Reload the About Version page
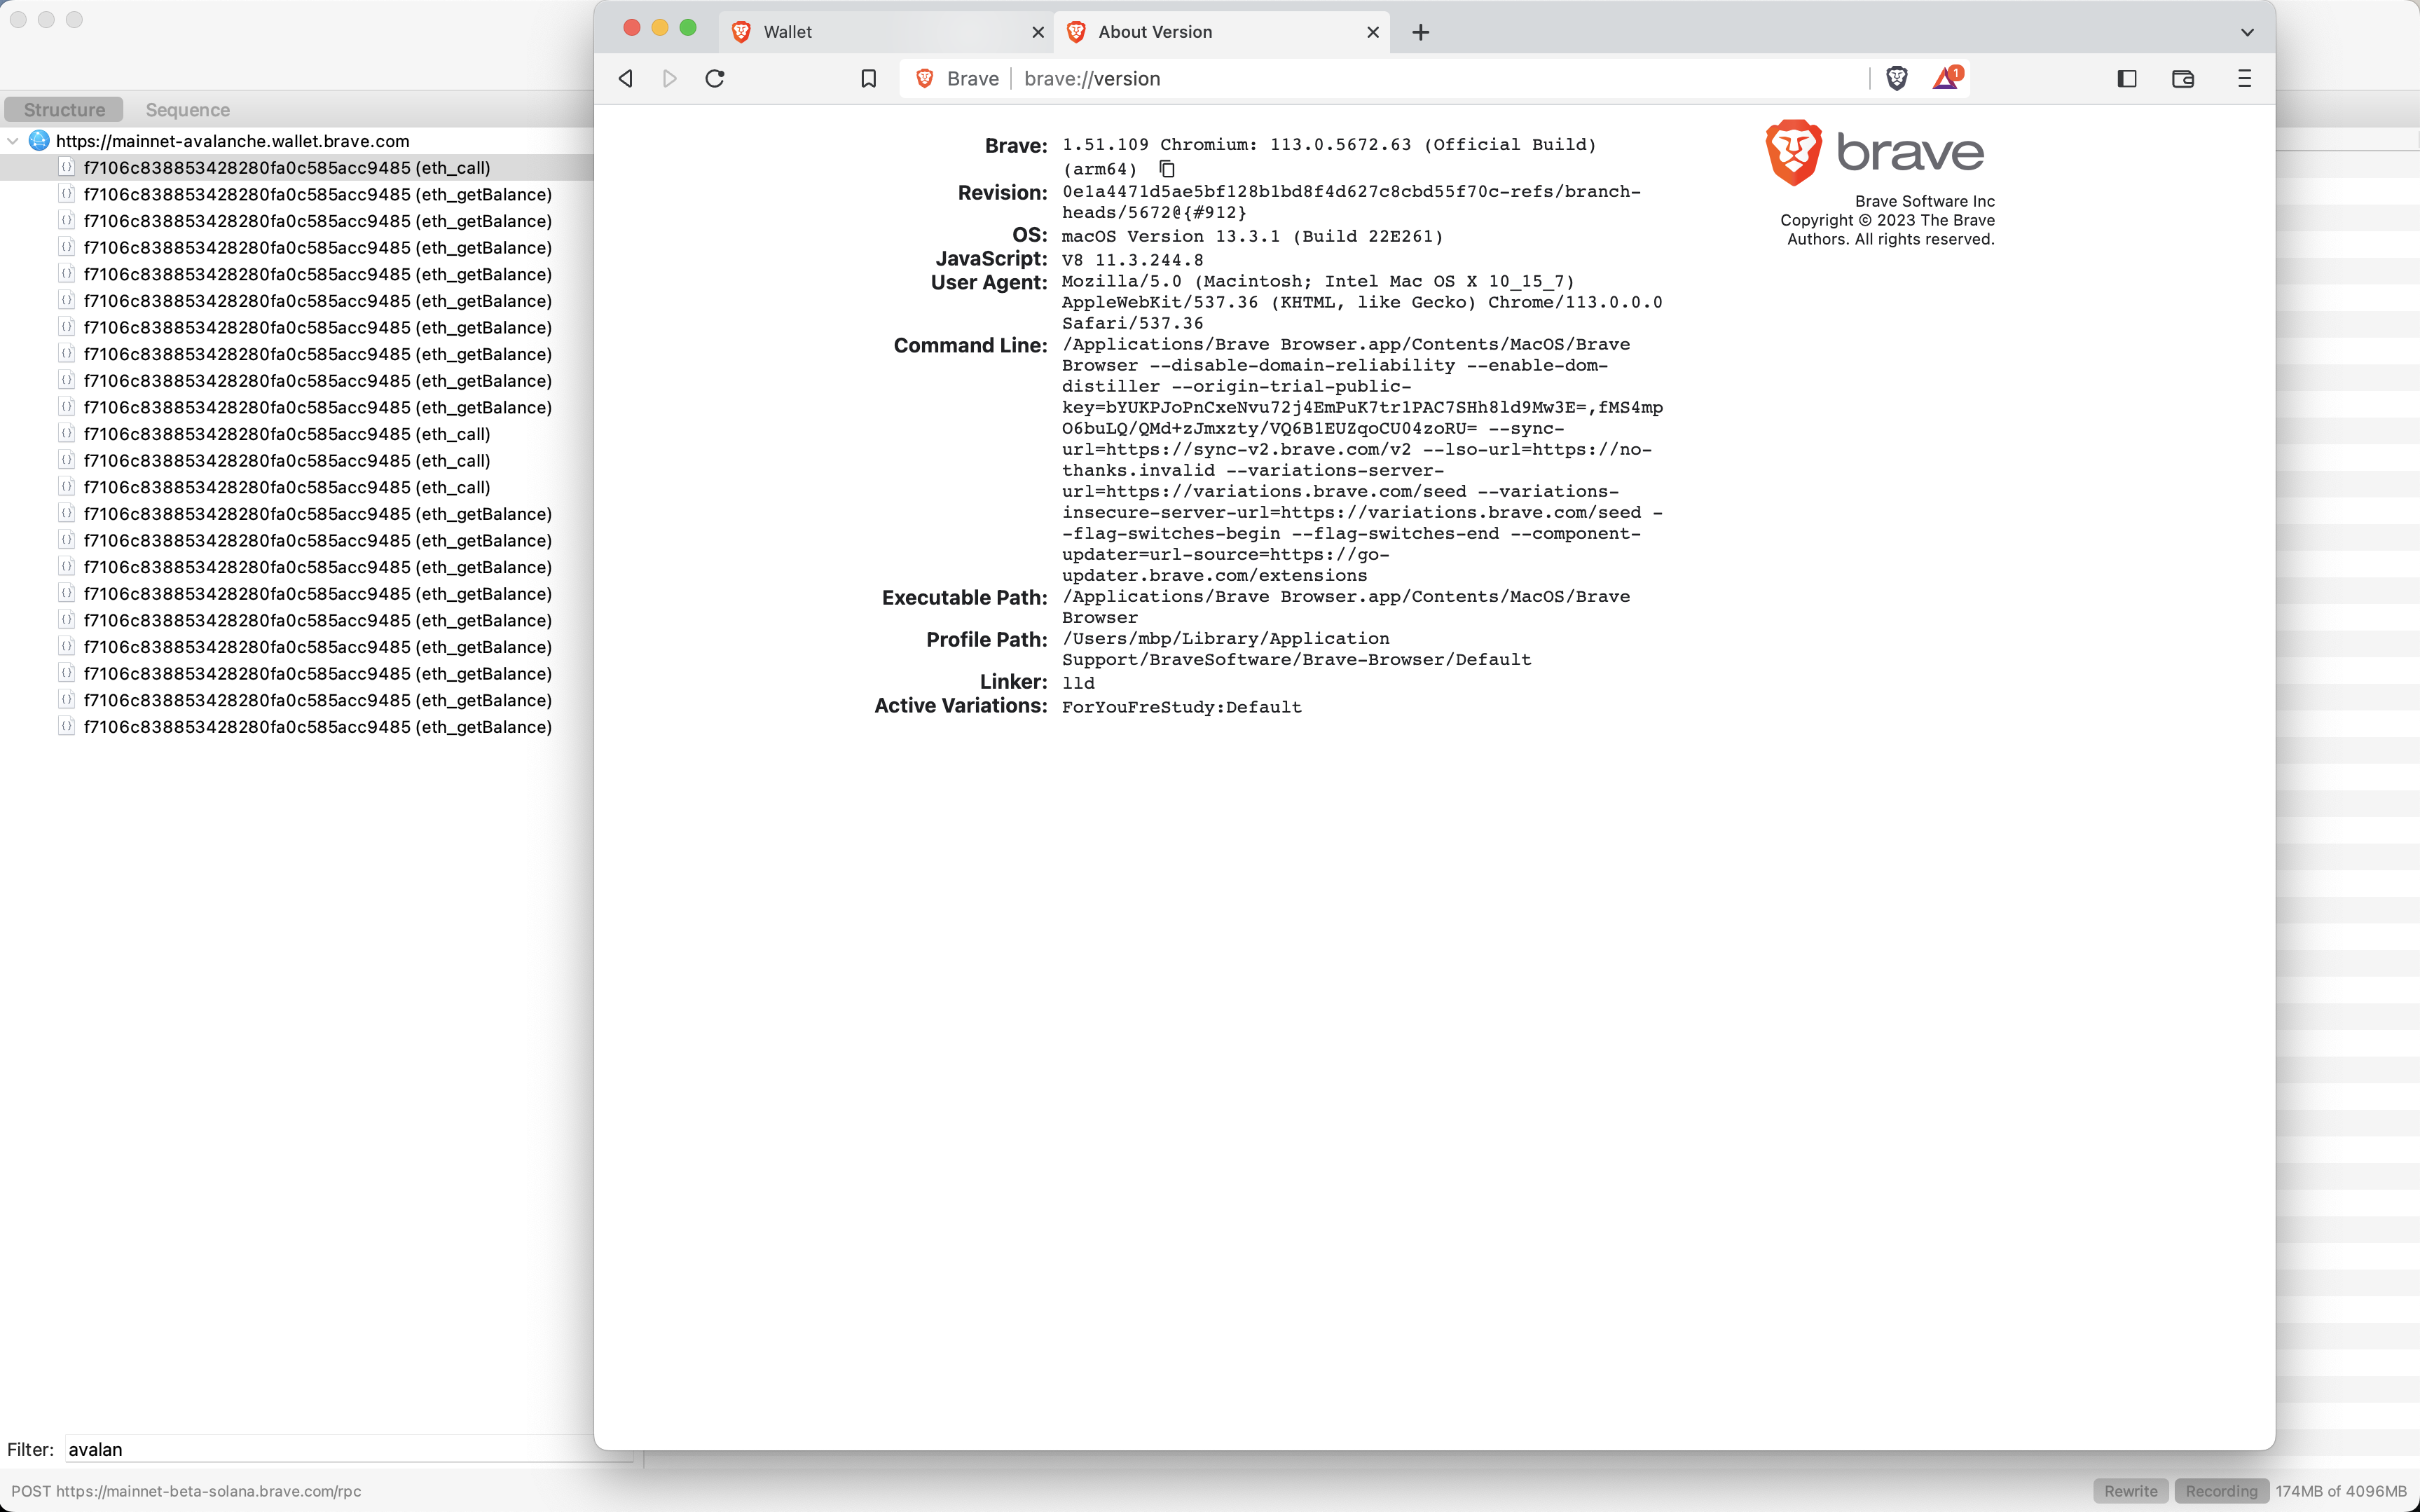Viewport: 2420px width, 1512px height. [x=713, y=78]
